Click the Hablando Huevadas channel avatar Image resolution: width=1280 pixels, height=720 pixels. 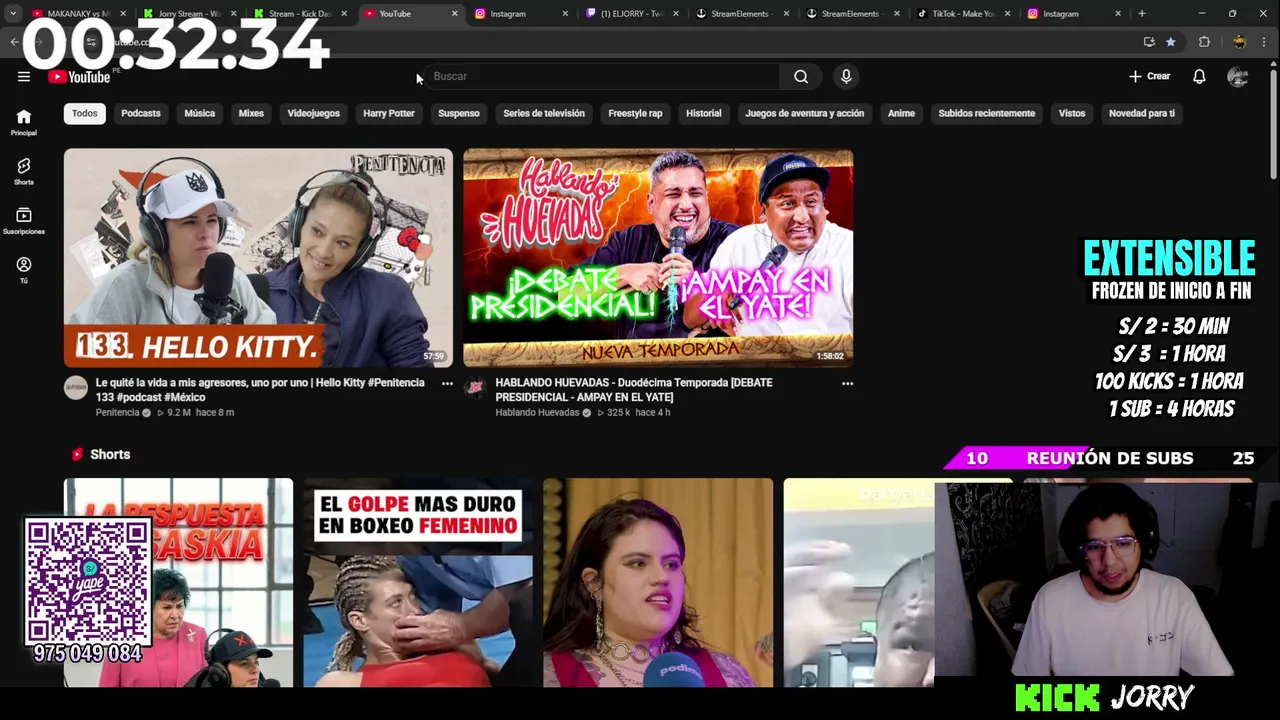[475, 388]
